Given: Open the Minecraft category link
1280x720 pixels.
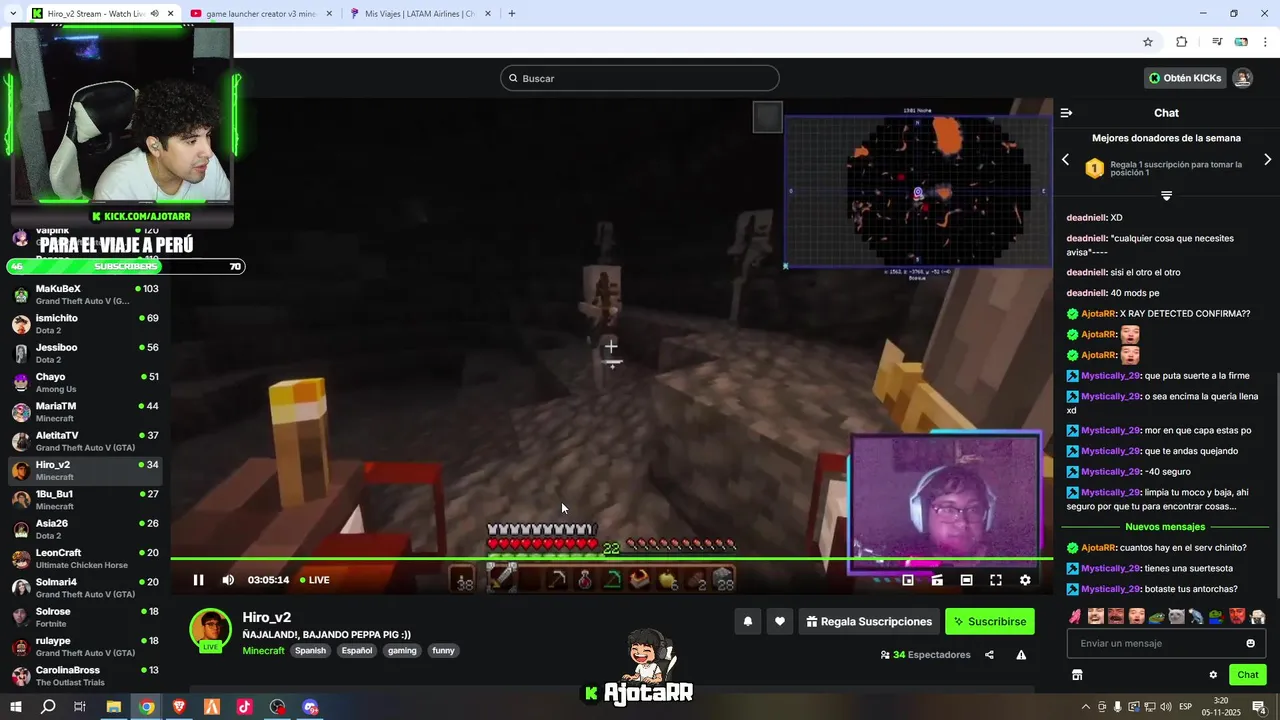Looking at the screenshot, I should click(263, 650).
